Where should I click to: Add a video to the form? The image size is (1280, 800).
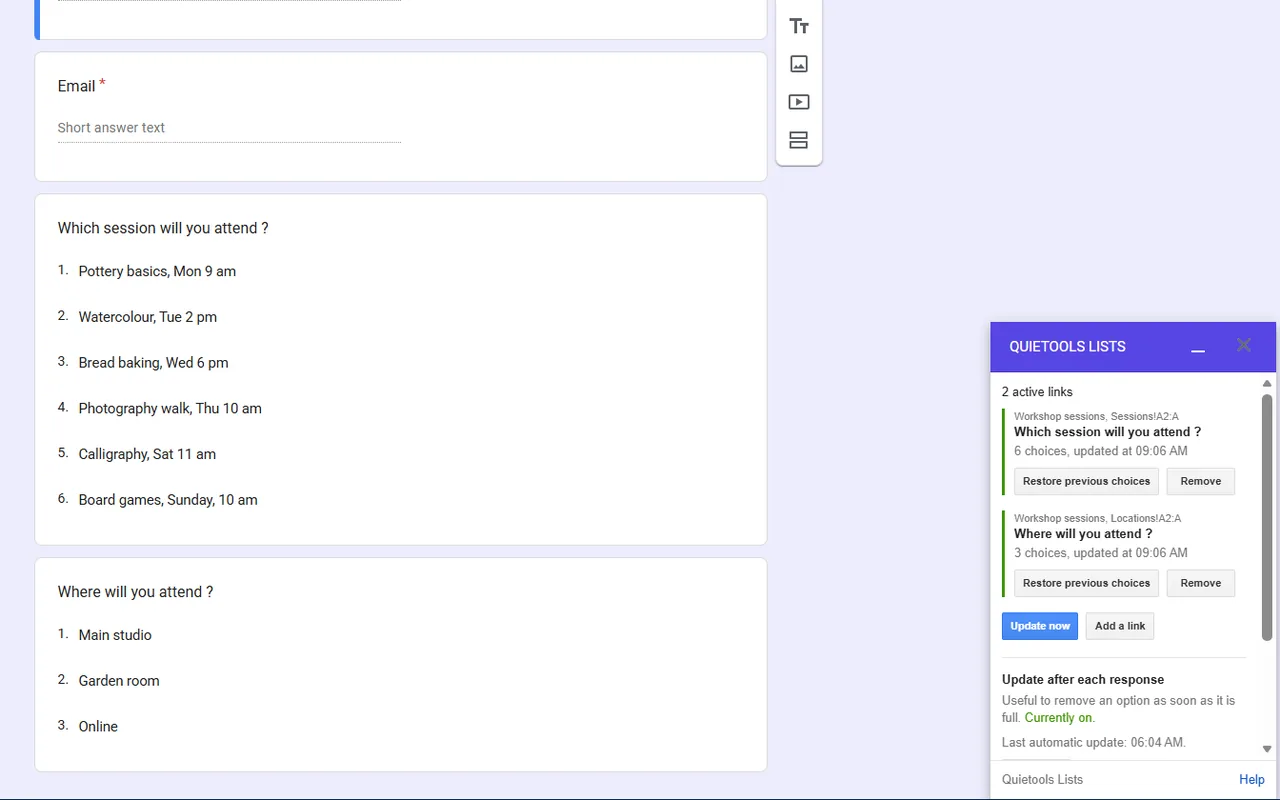(x=798, y=102)
